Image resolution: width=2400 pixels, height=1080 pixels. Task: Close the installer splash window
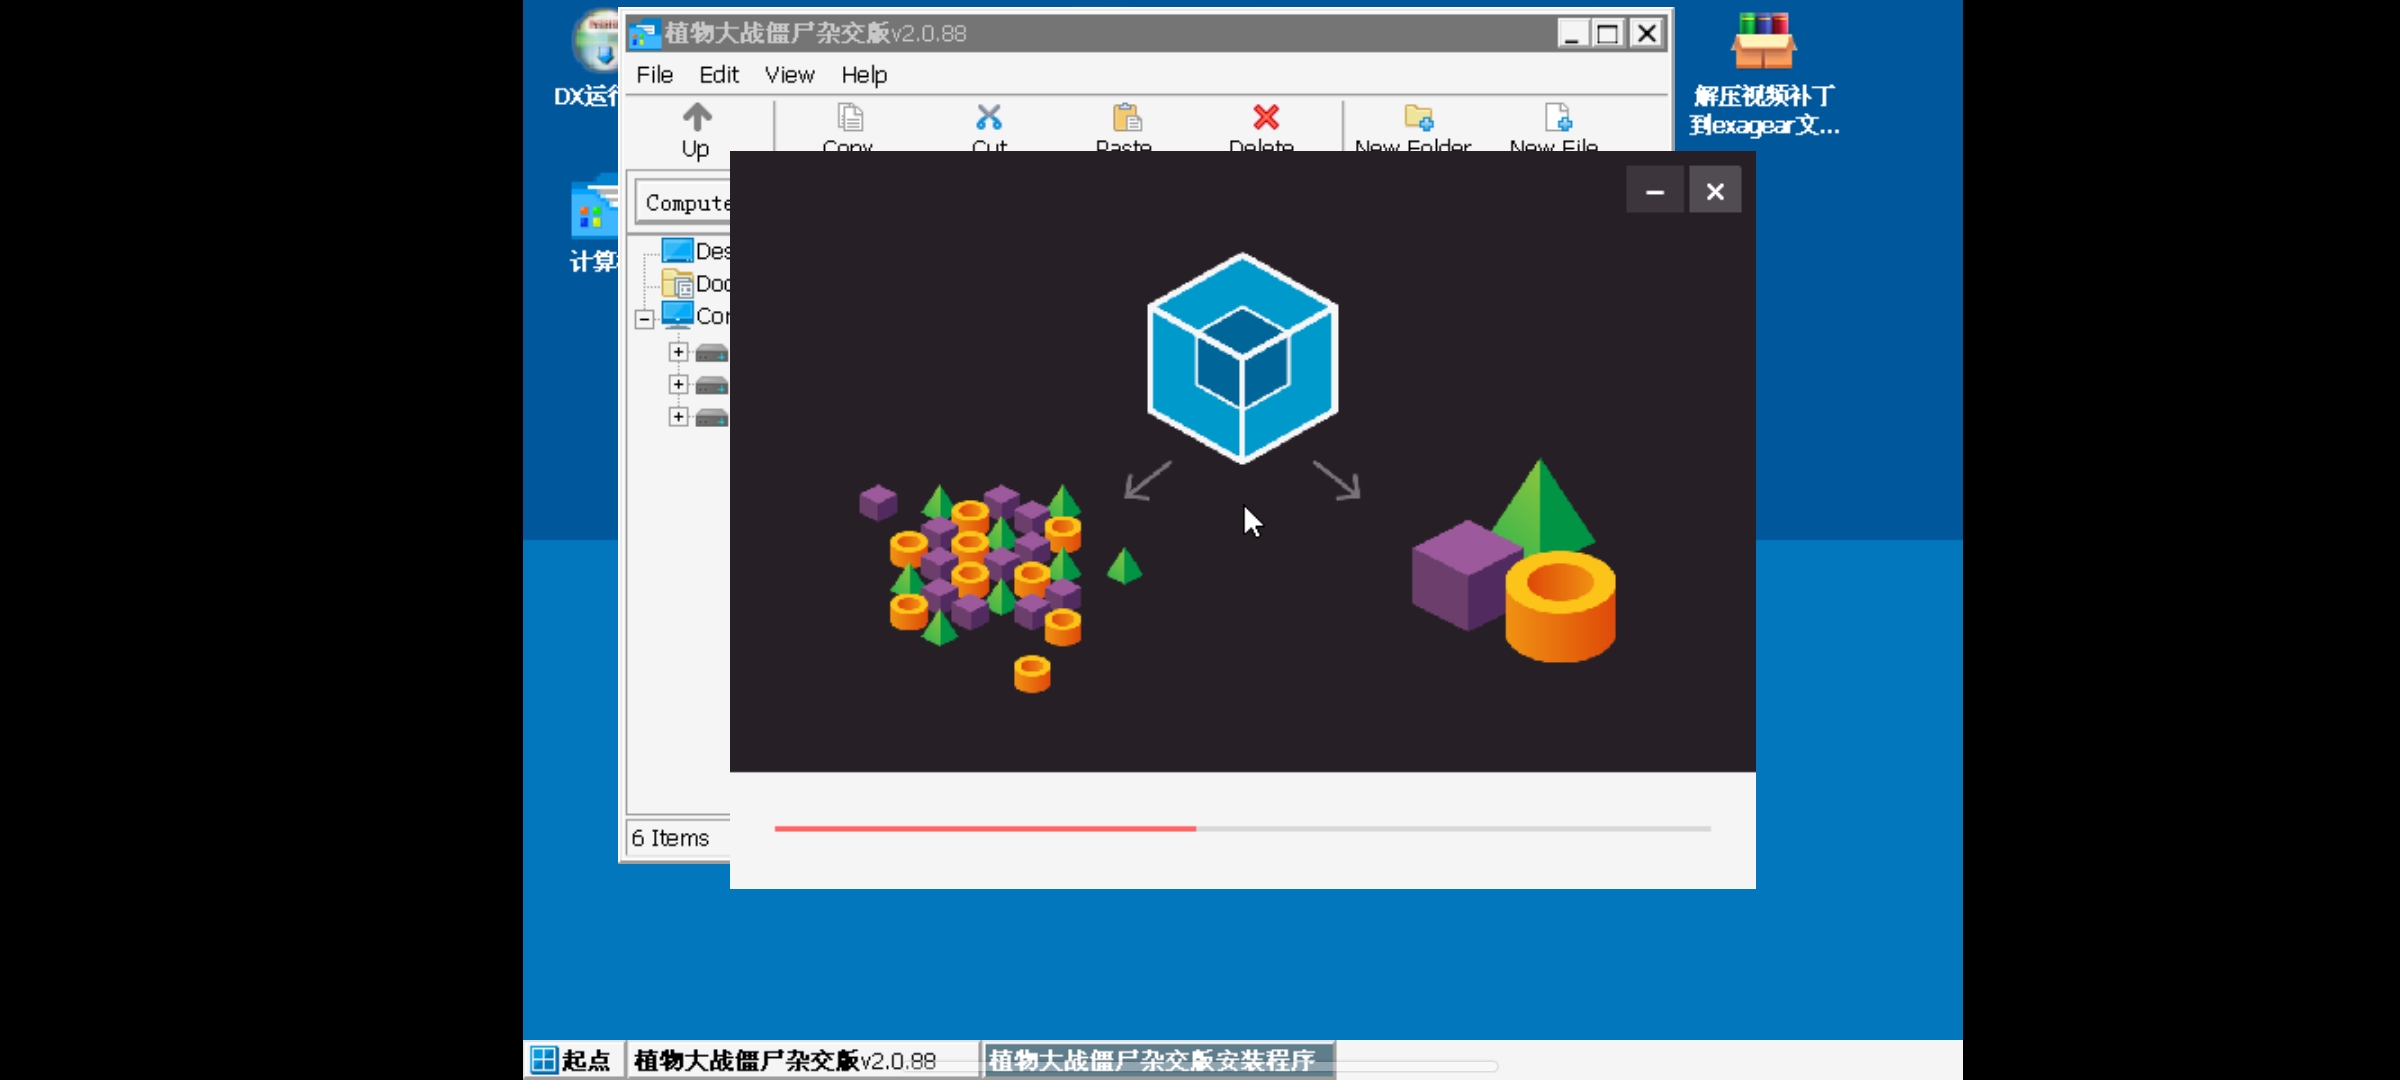point(1715,191)
